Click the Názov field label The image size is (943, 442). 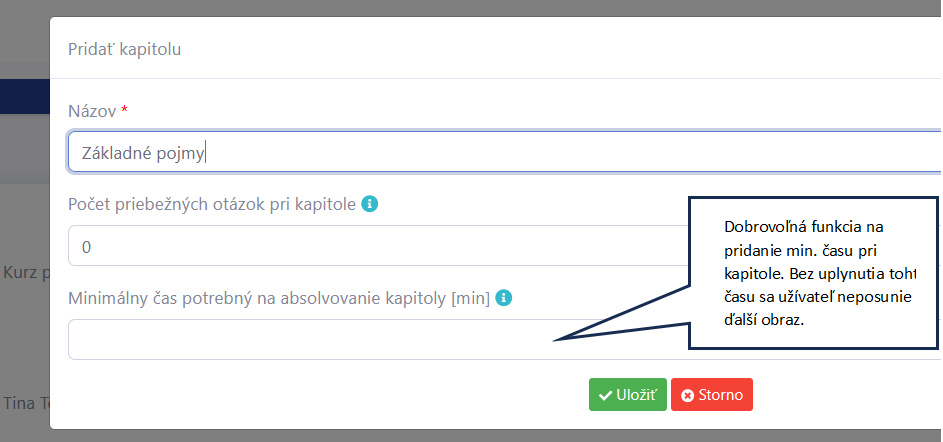coord(92,111)
